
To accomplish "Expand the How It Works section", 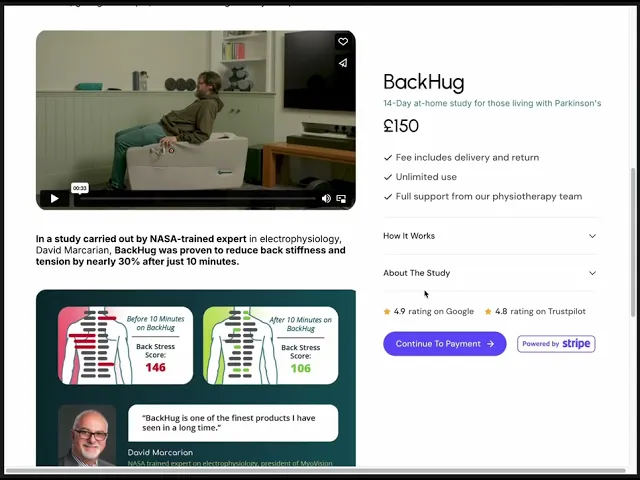I will pos(490,236).
